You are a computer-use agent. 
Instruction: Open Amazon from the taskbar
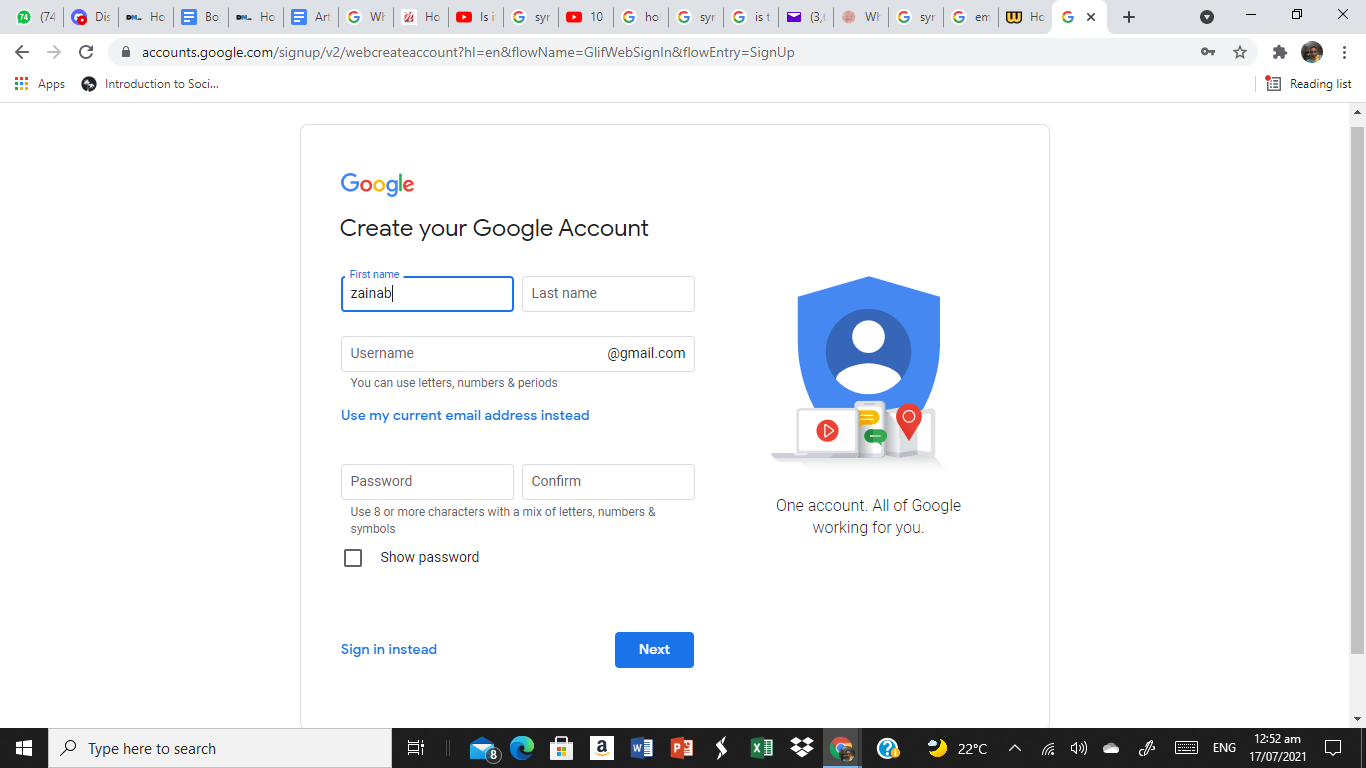(601, 748)
